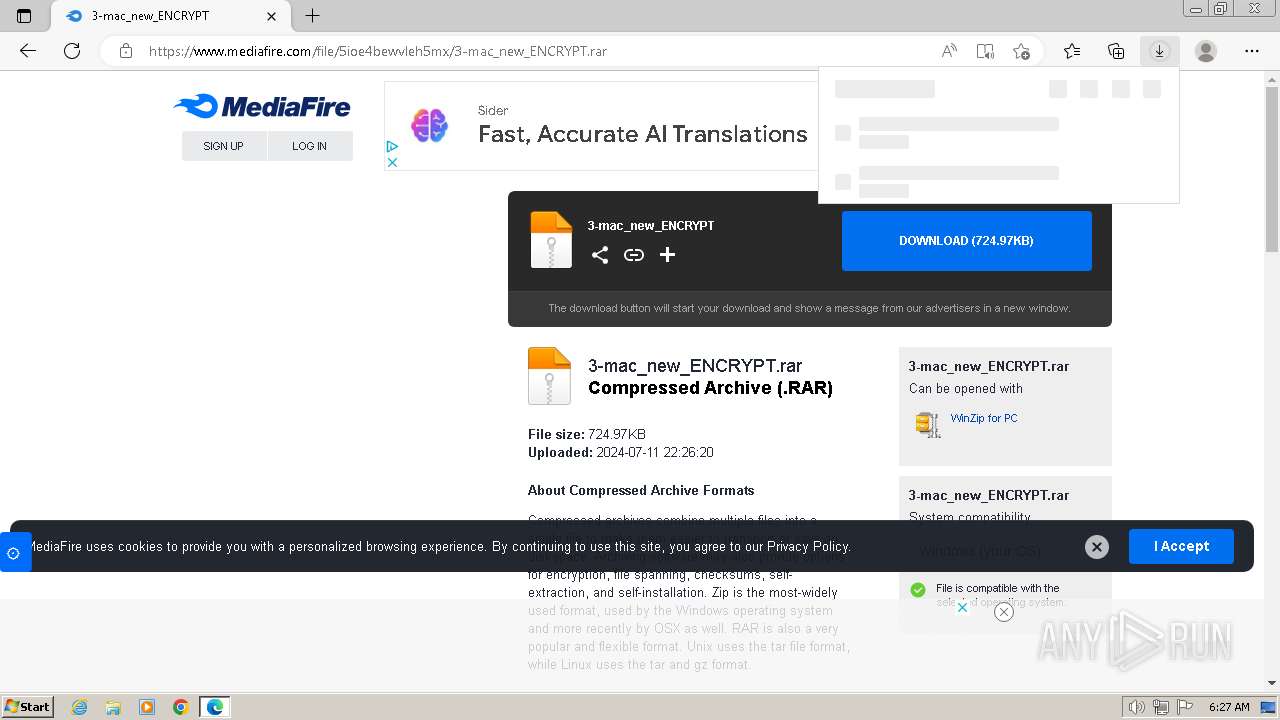The image size is (1280, 720).
Task: Click the network icon in system tray
Action: 1161,707
